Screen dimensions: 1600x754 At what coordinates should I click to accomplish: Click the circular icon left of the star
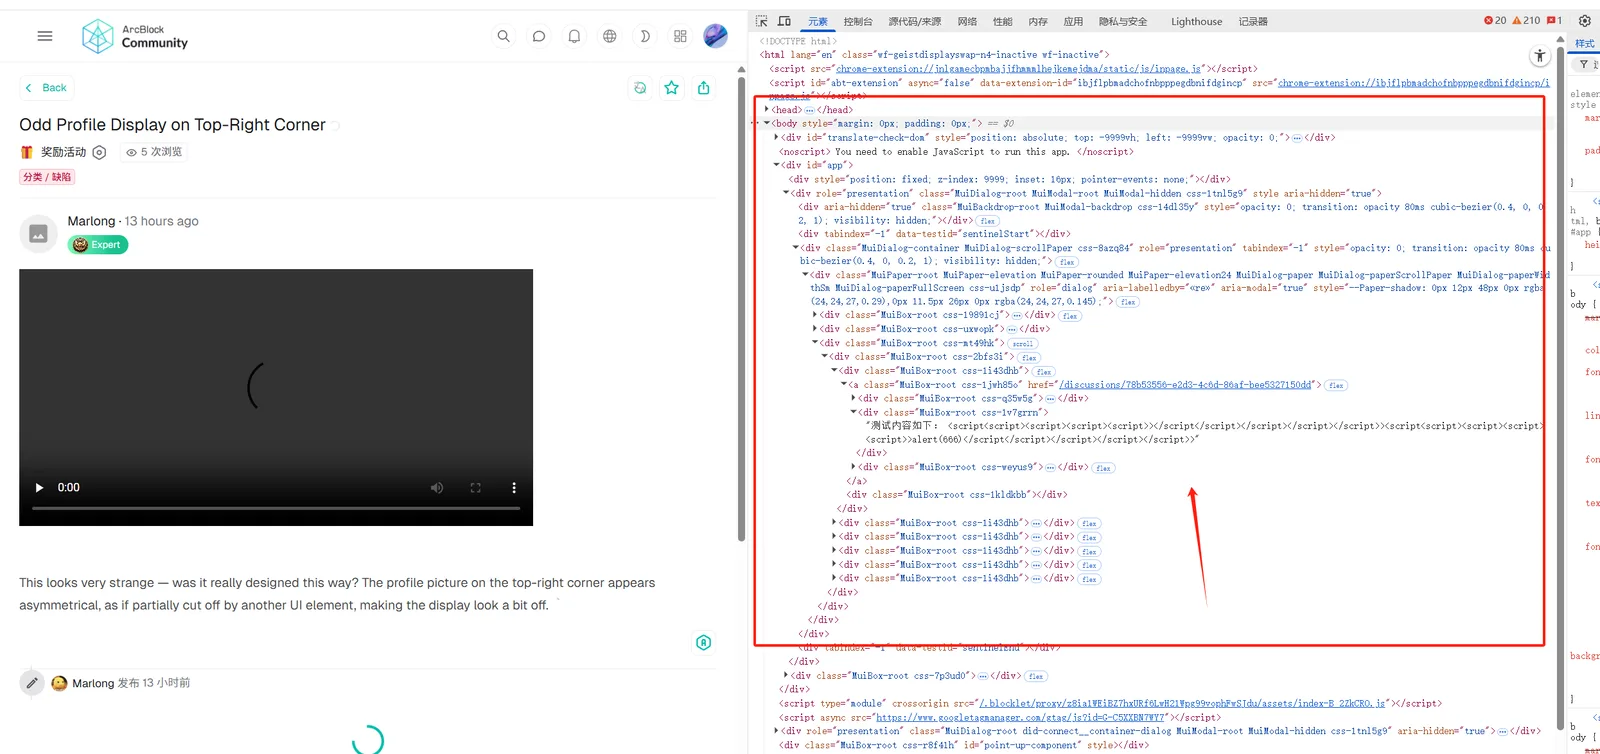pos(640,88)
